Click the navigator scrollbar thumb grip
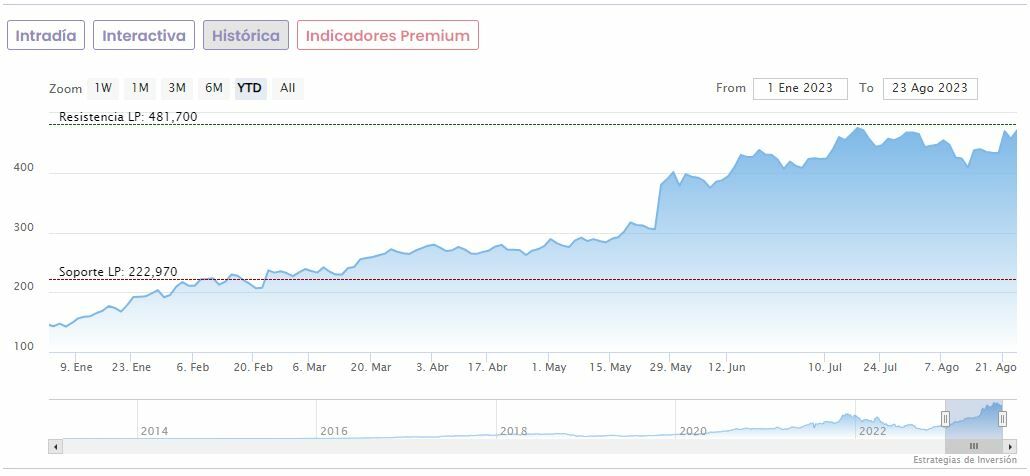Image resolution: width=1030 pixels, height=476 pixels. [973, 446]
